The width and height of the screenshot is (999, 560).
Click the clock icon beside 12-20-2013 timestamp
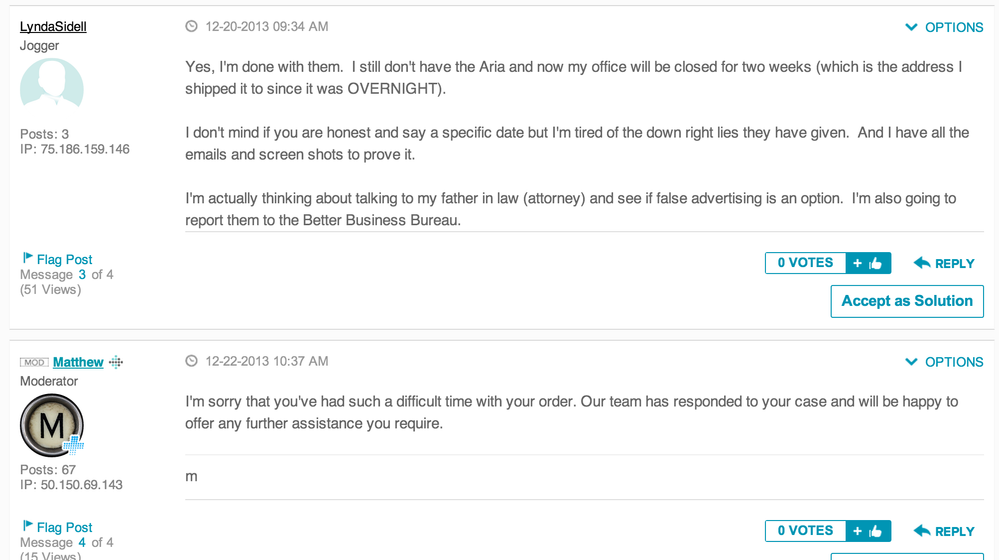coord(191,26)
